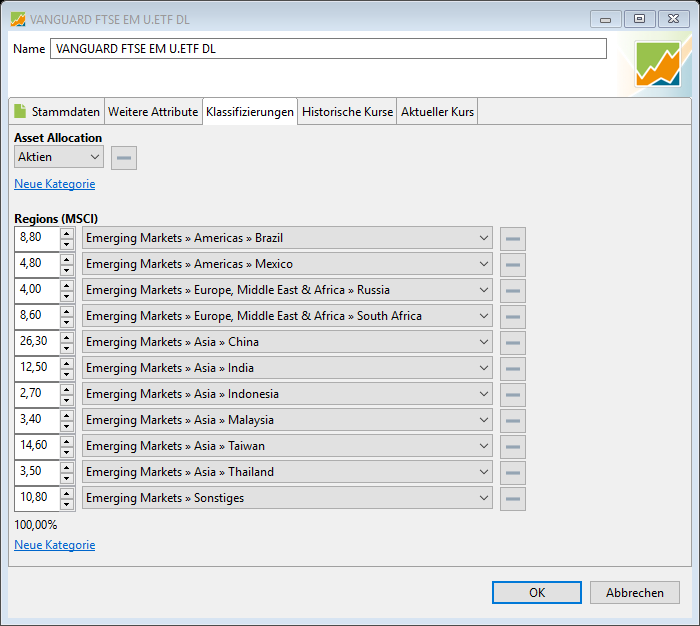700x626 pixels.
Task: Switch to the Stammdaten tab
Action: (x=57, y=112)
